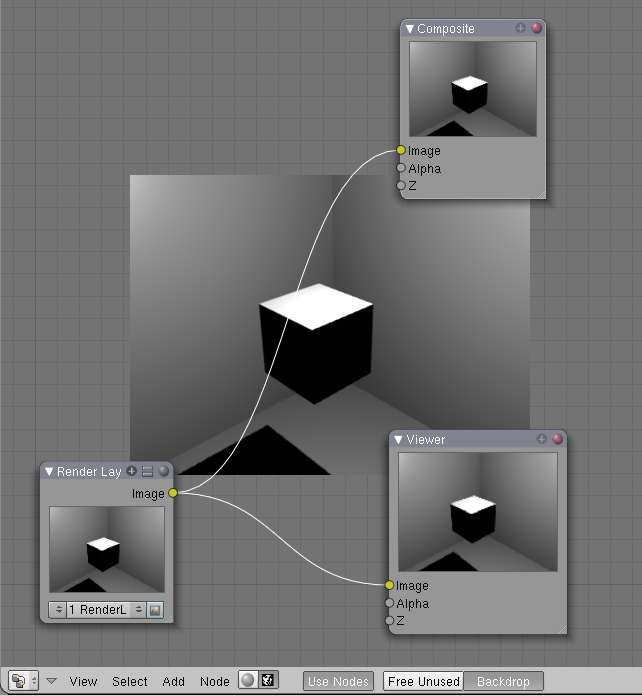
Task: Click the plus icon on Render Layers node
Action: pyautogui.click(x=131, y=471)
